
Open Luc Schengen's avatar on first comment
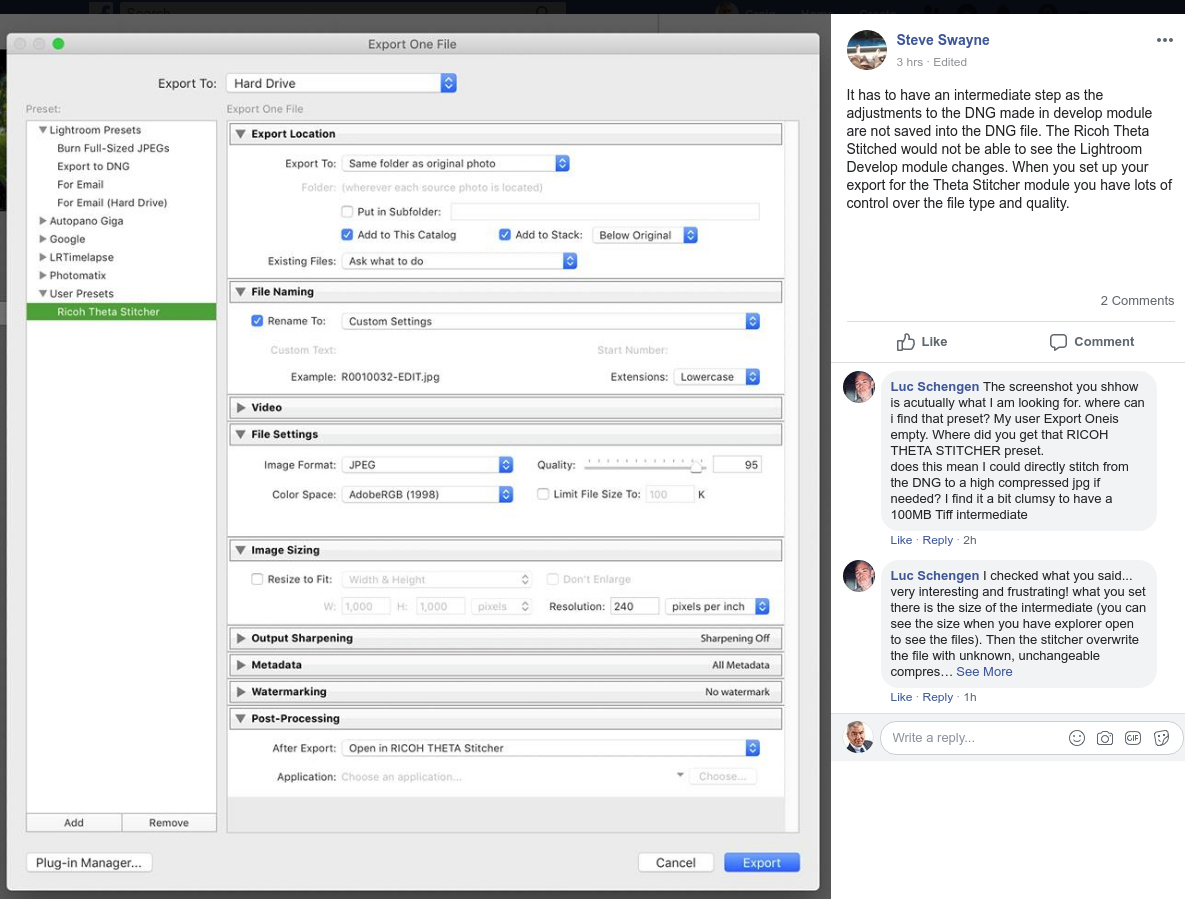(x=859, y=387)
